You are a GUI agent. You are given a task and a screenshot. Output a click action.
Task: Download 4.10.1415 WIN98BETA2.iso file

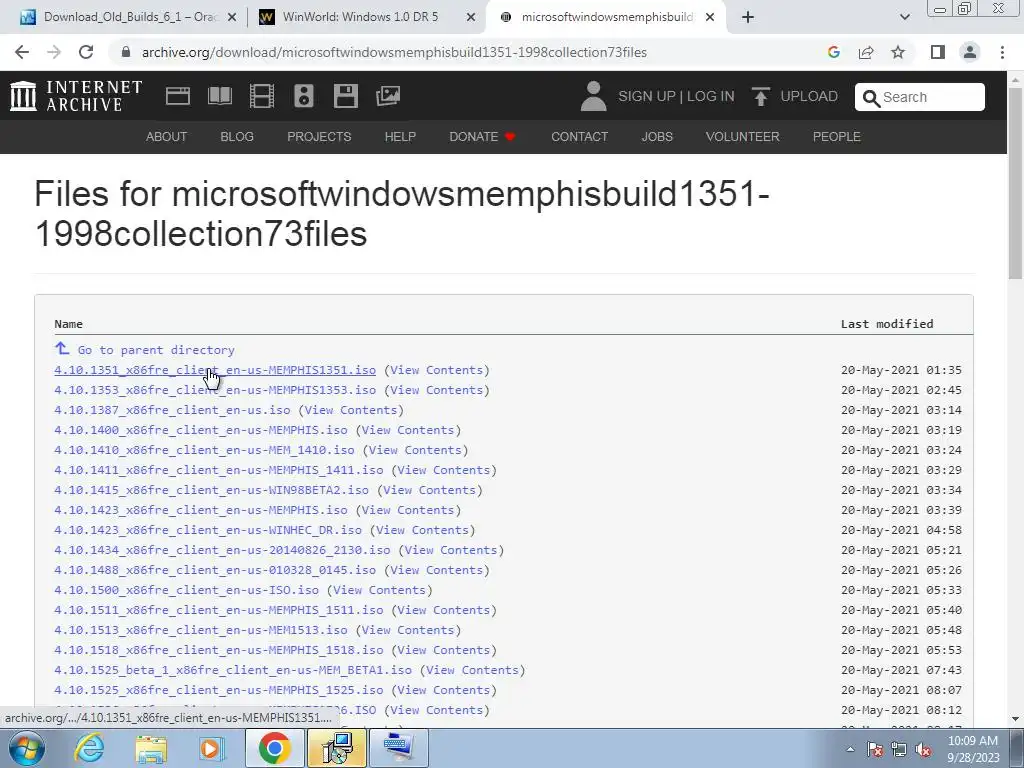pyautogui.click(x=212, y=490)
